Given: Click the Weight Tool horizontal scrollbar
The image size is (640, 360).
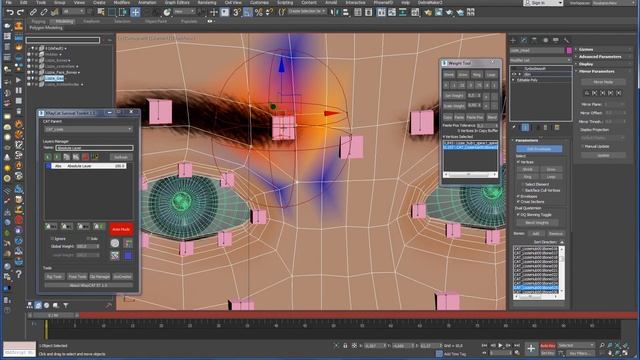Looking at the screenshot, I should (x=471, y=175).
